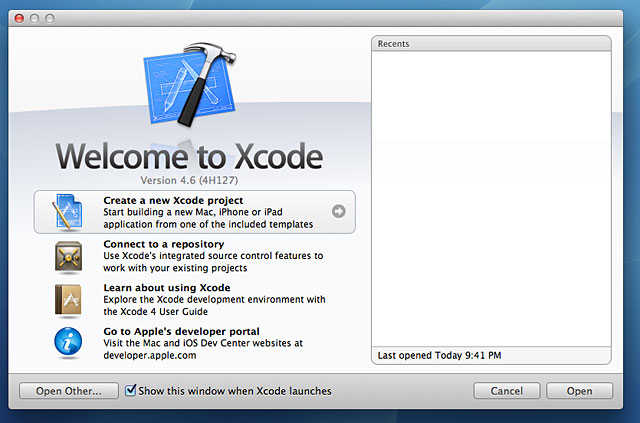Screen dimensions: 640x423
Task: Click the developer.apple.com text
Action: point(150,355)
